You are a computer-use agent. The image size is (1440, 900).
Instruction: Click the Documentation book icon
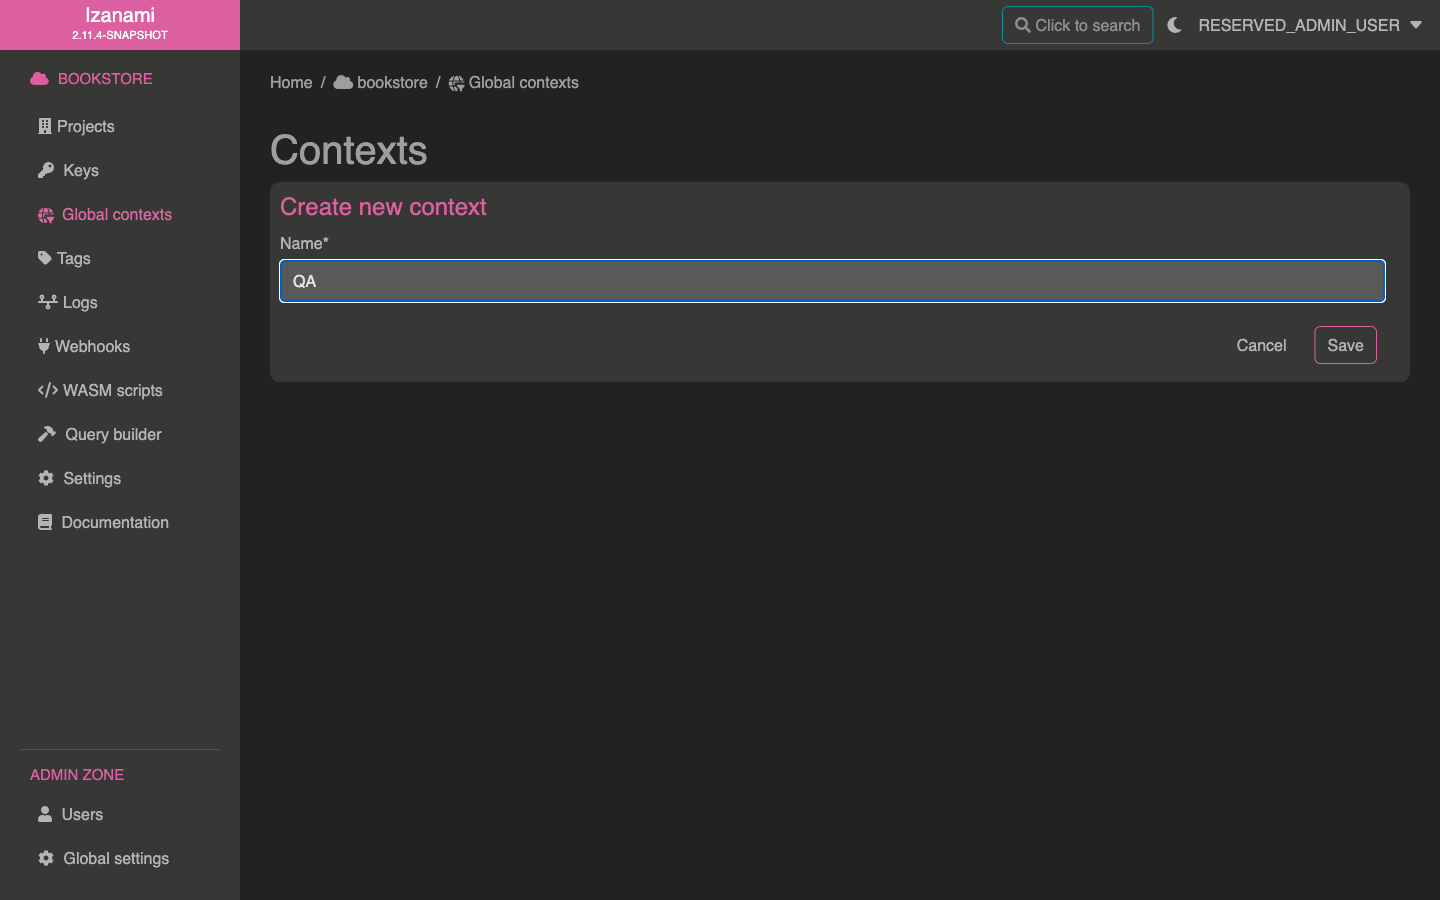coord(45,522)
